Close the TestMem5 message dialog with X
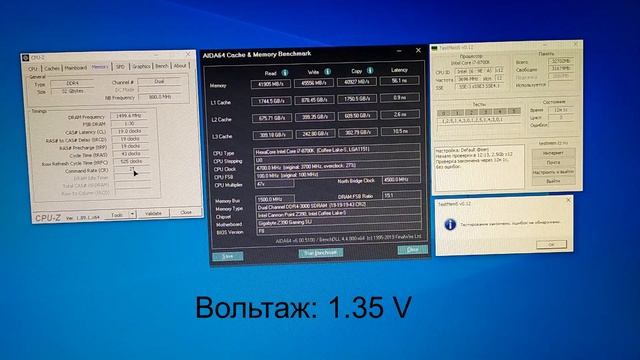This screenshot has height=360, width=640. pos(568,200)
